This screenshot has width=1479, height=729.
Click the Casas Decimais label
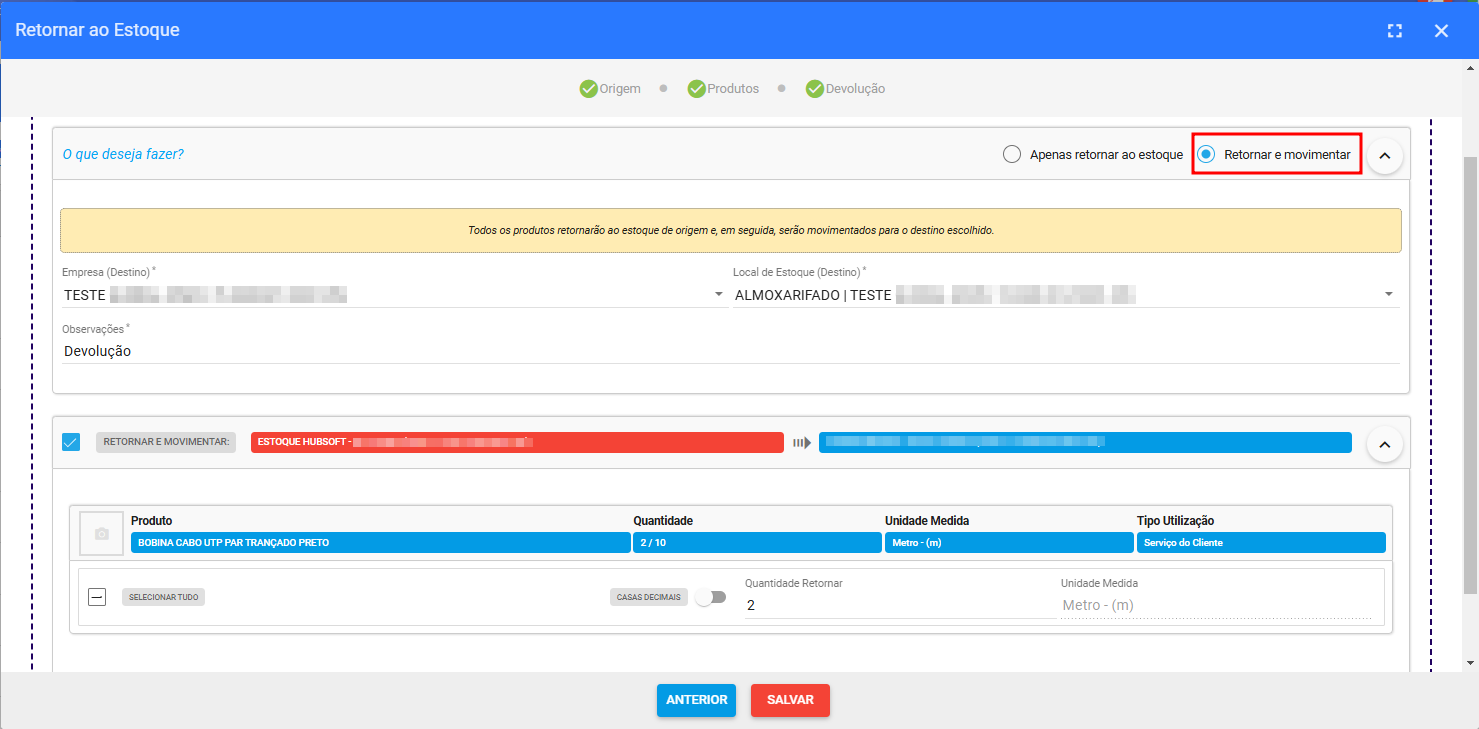pyautogui.click(x=649, y=597)
